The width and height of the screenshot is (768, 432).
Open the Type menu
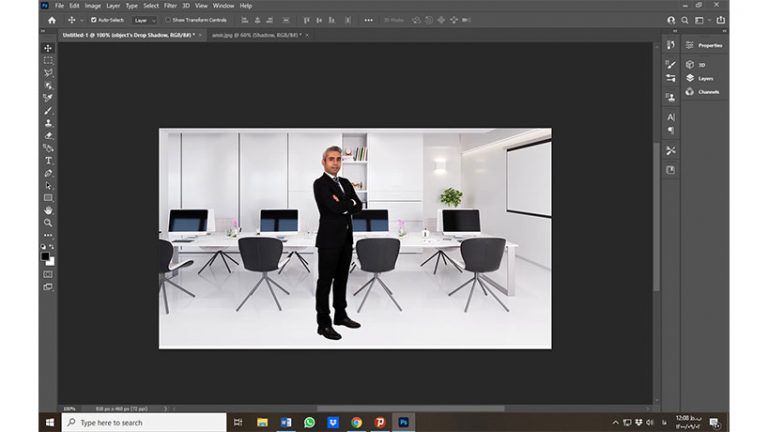(131, 6)
